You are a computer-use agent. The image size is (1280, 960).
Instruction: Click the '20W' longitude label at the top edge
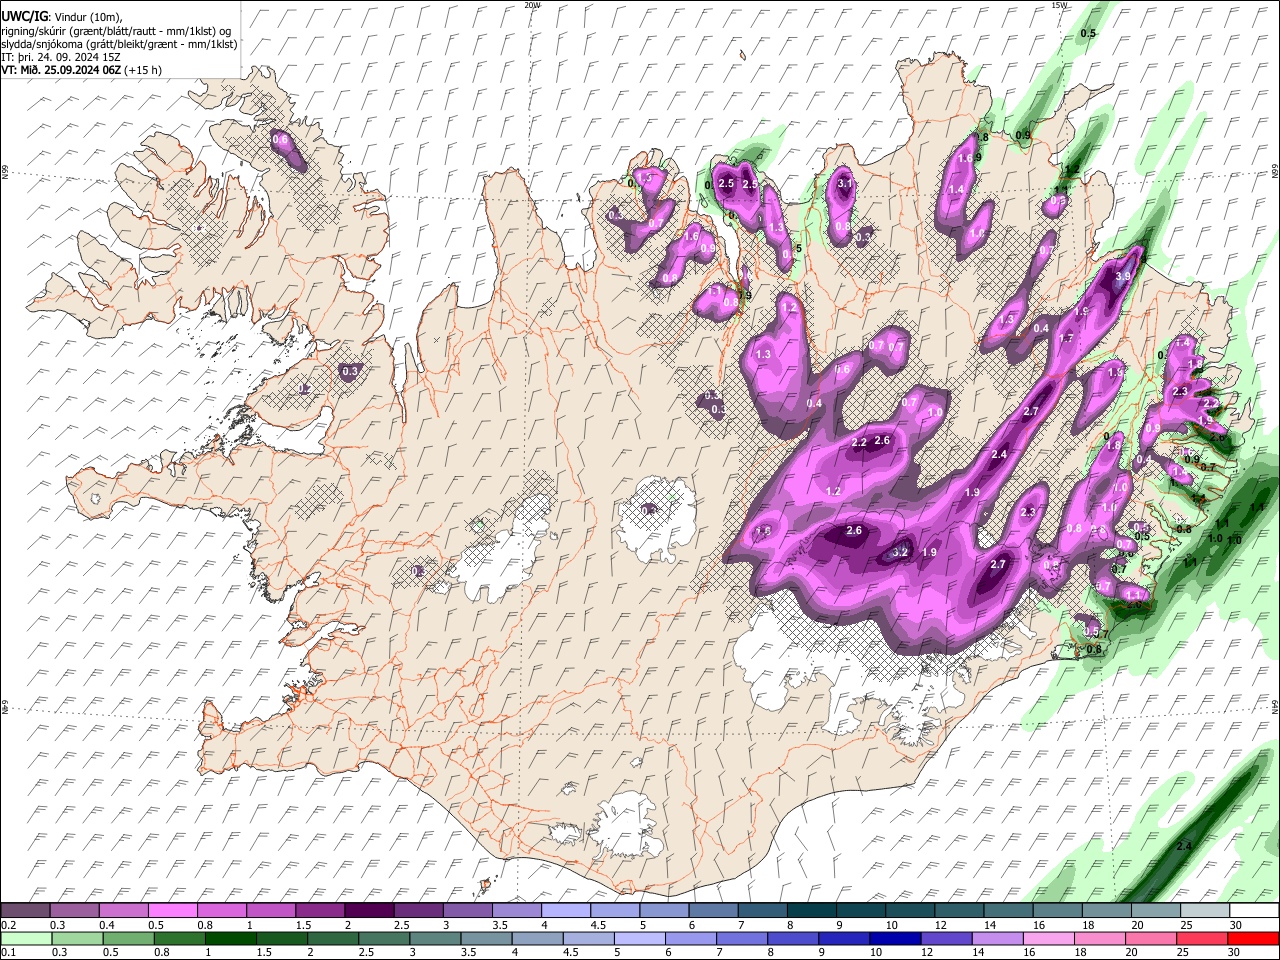pyautogui.click(x=532, y=5)
